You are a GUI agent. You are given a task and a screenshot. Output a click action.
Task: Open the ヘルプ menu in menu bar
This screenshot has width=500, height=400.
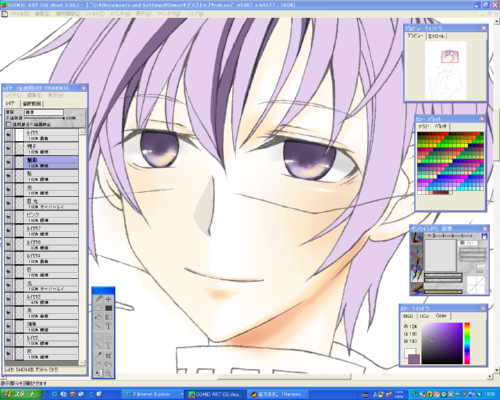[195, 14]
